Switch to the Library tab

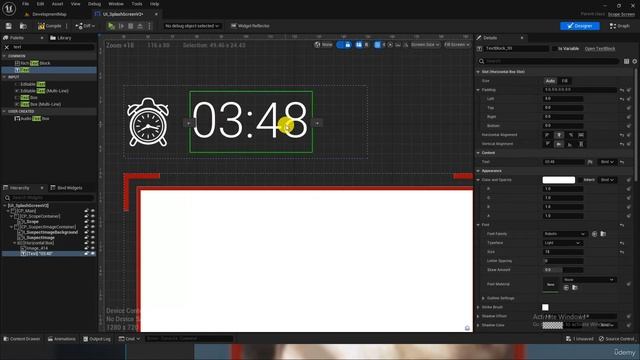click(61, 38)
